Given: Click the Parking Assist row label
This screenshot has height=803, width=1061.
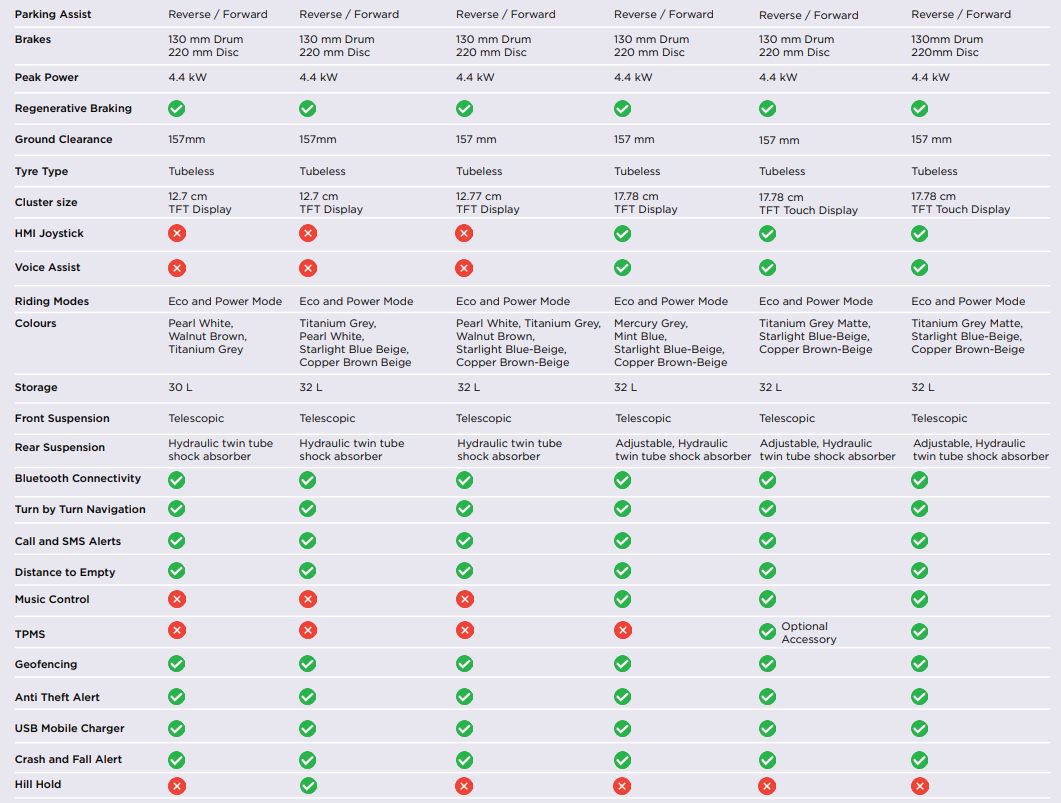Looking at the screenshot, I should [53, 15].
